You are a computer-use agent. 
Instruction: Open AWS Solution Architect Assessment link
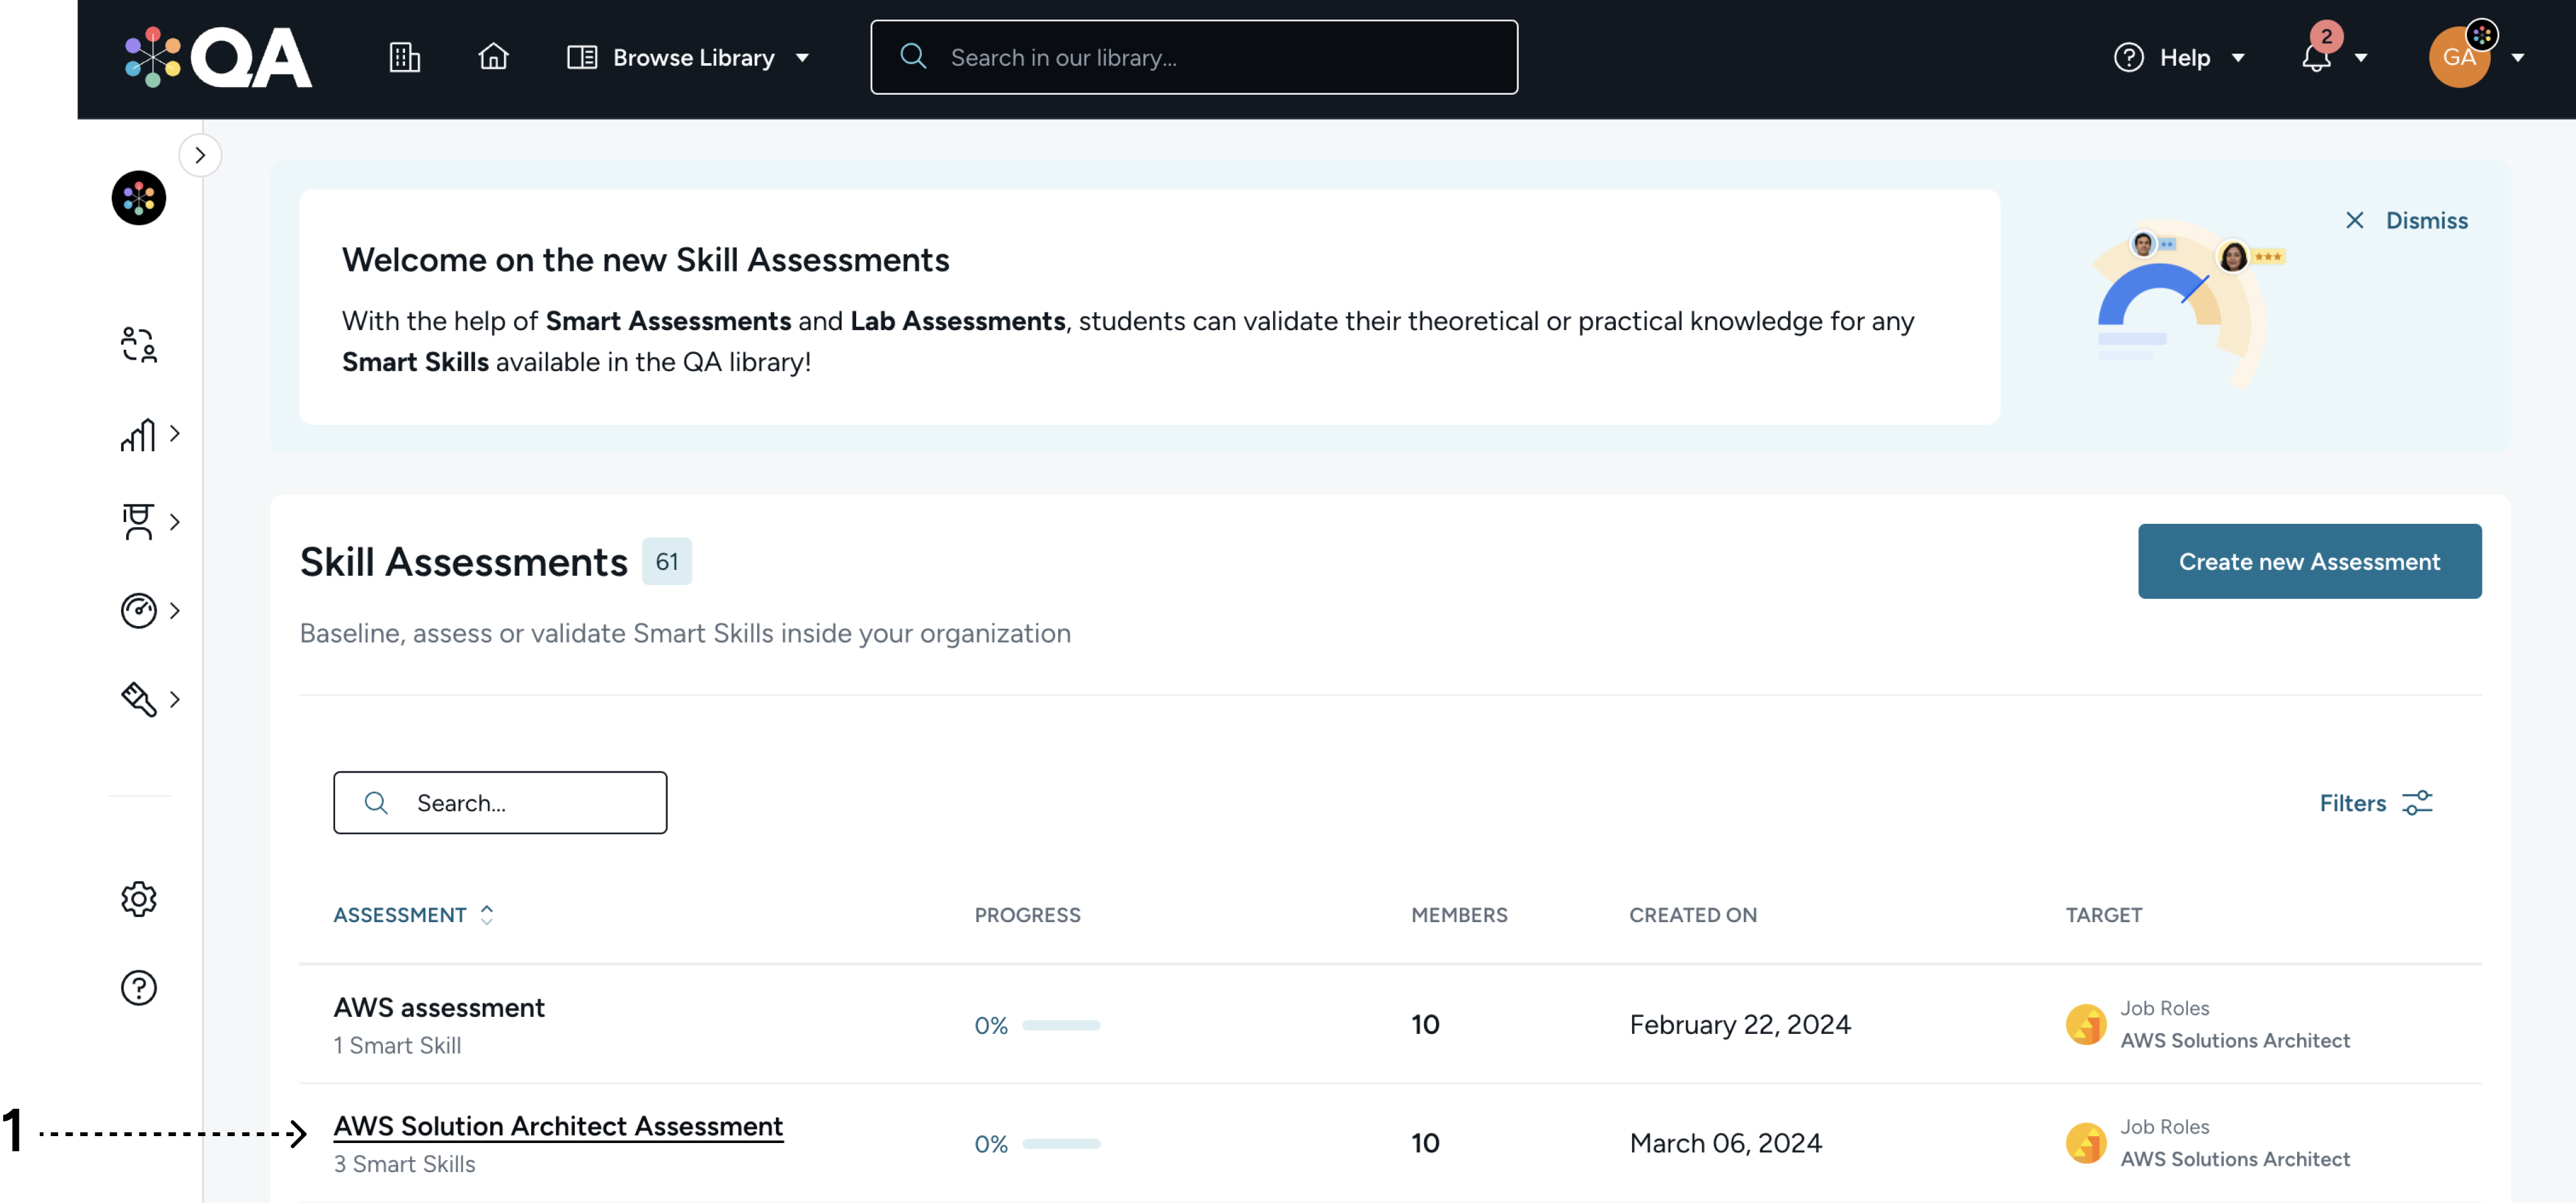point(558,1126)
